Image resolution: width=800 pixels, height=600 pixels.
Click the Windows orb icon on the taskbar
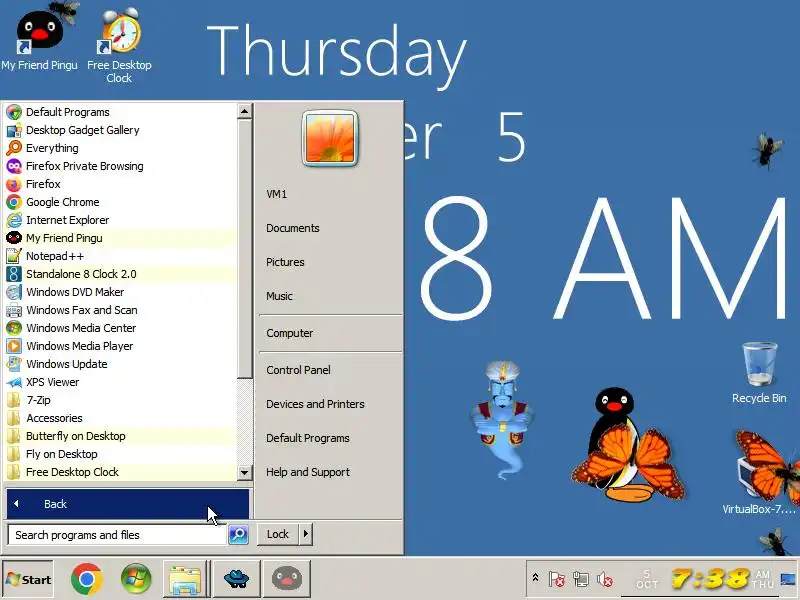click(x=136, y=579)
